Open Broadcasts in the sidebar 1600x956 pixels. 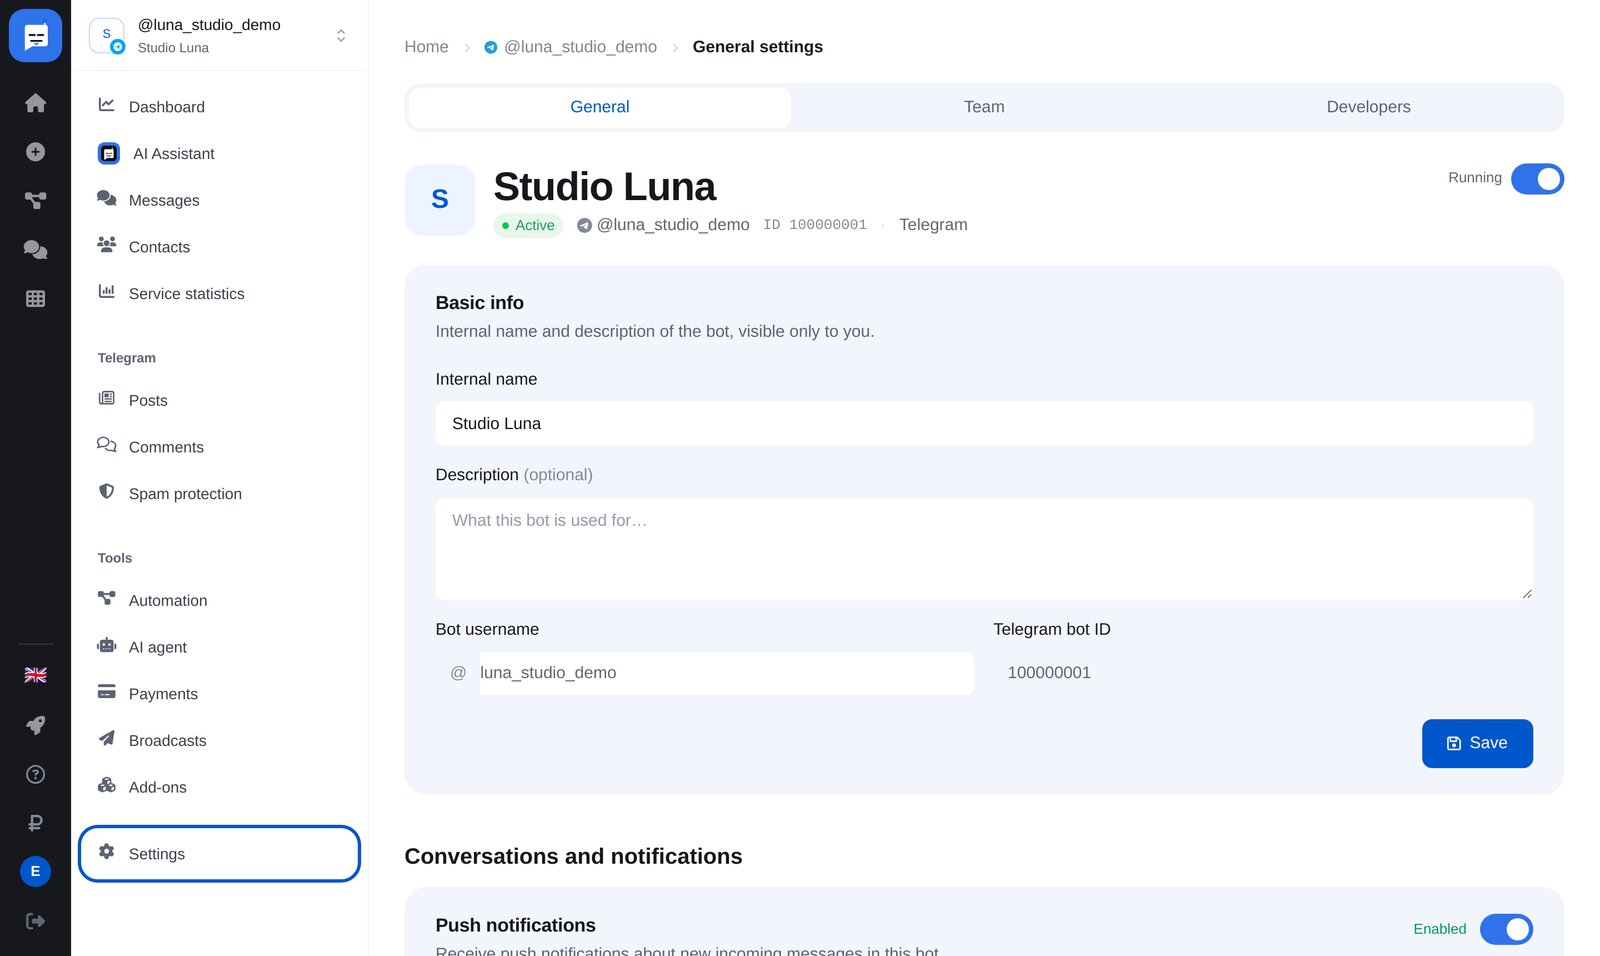(219, 740)
